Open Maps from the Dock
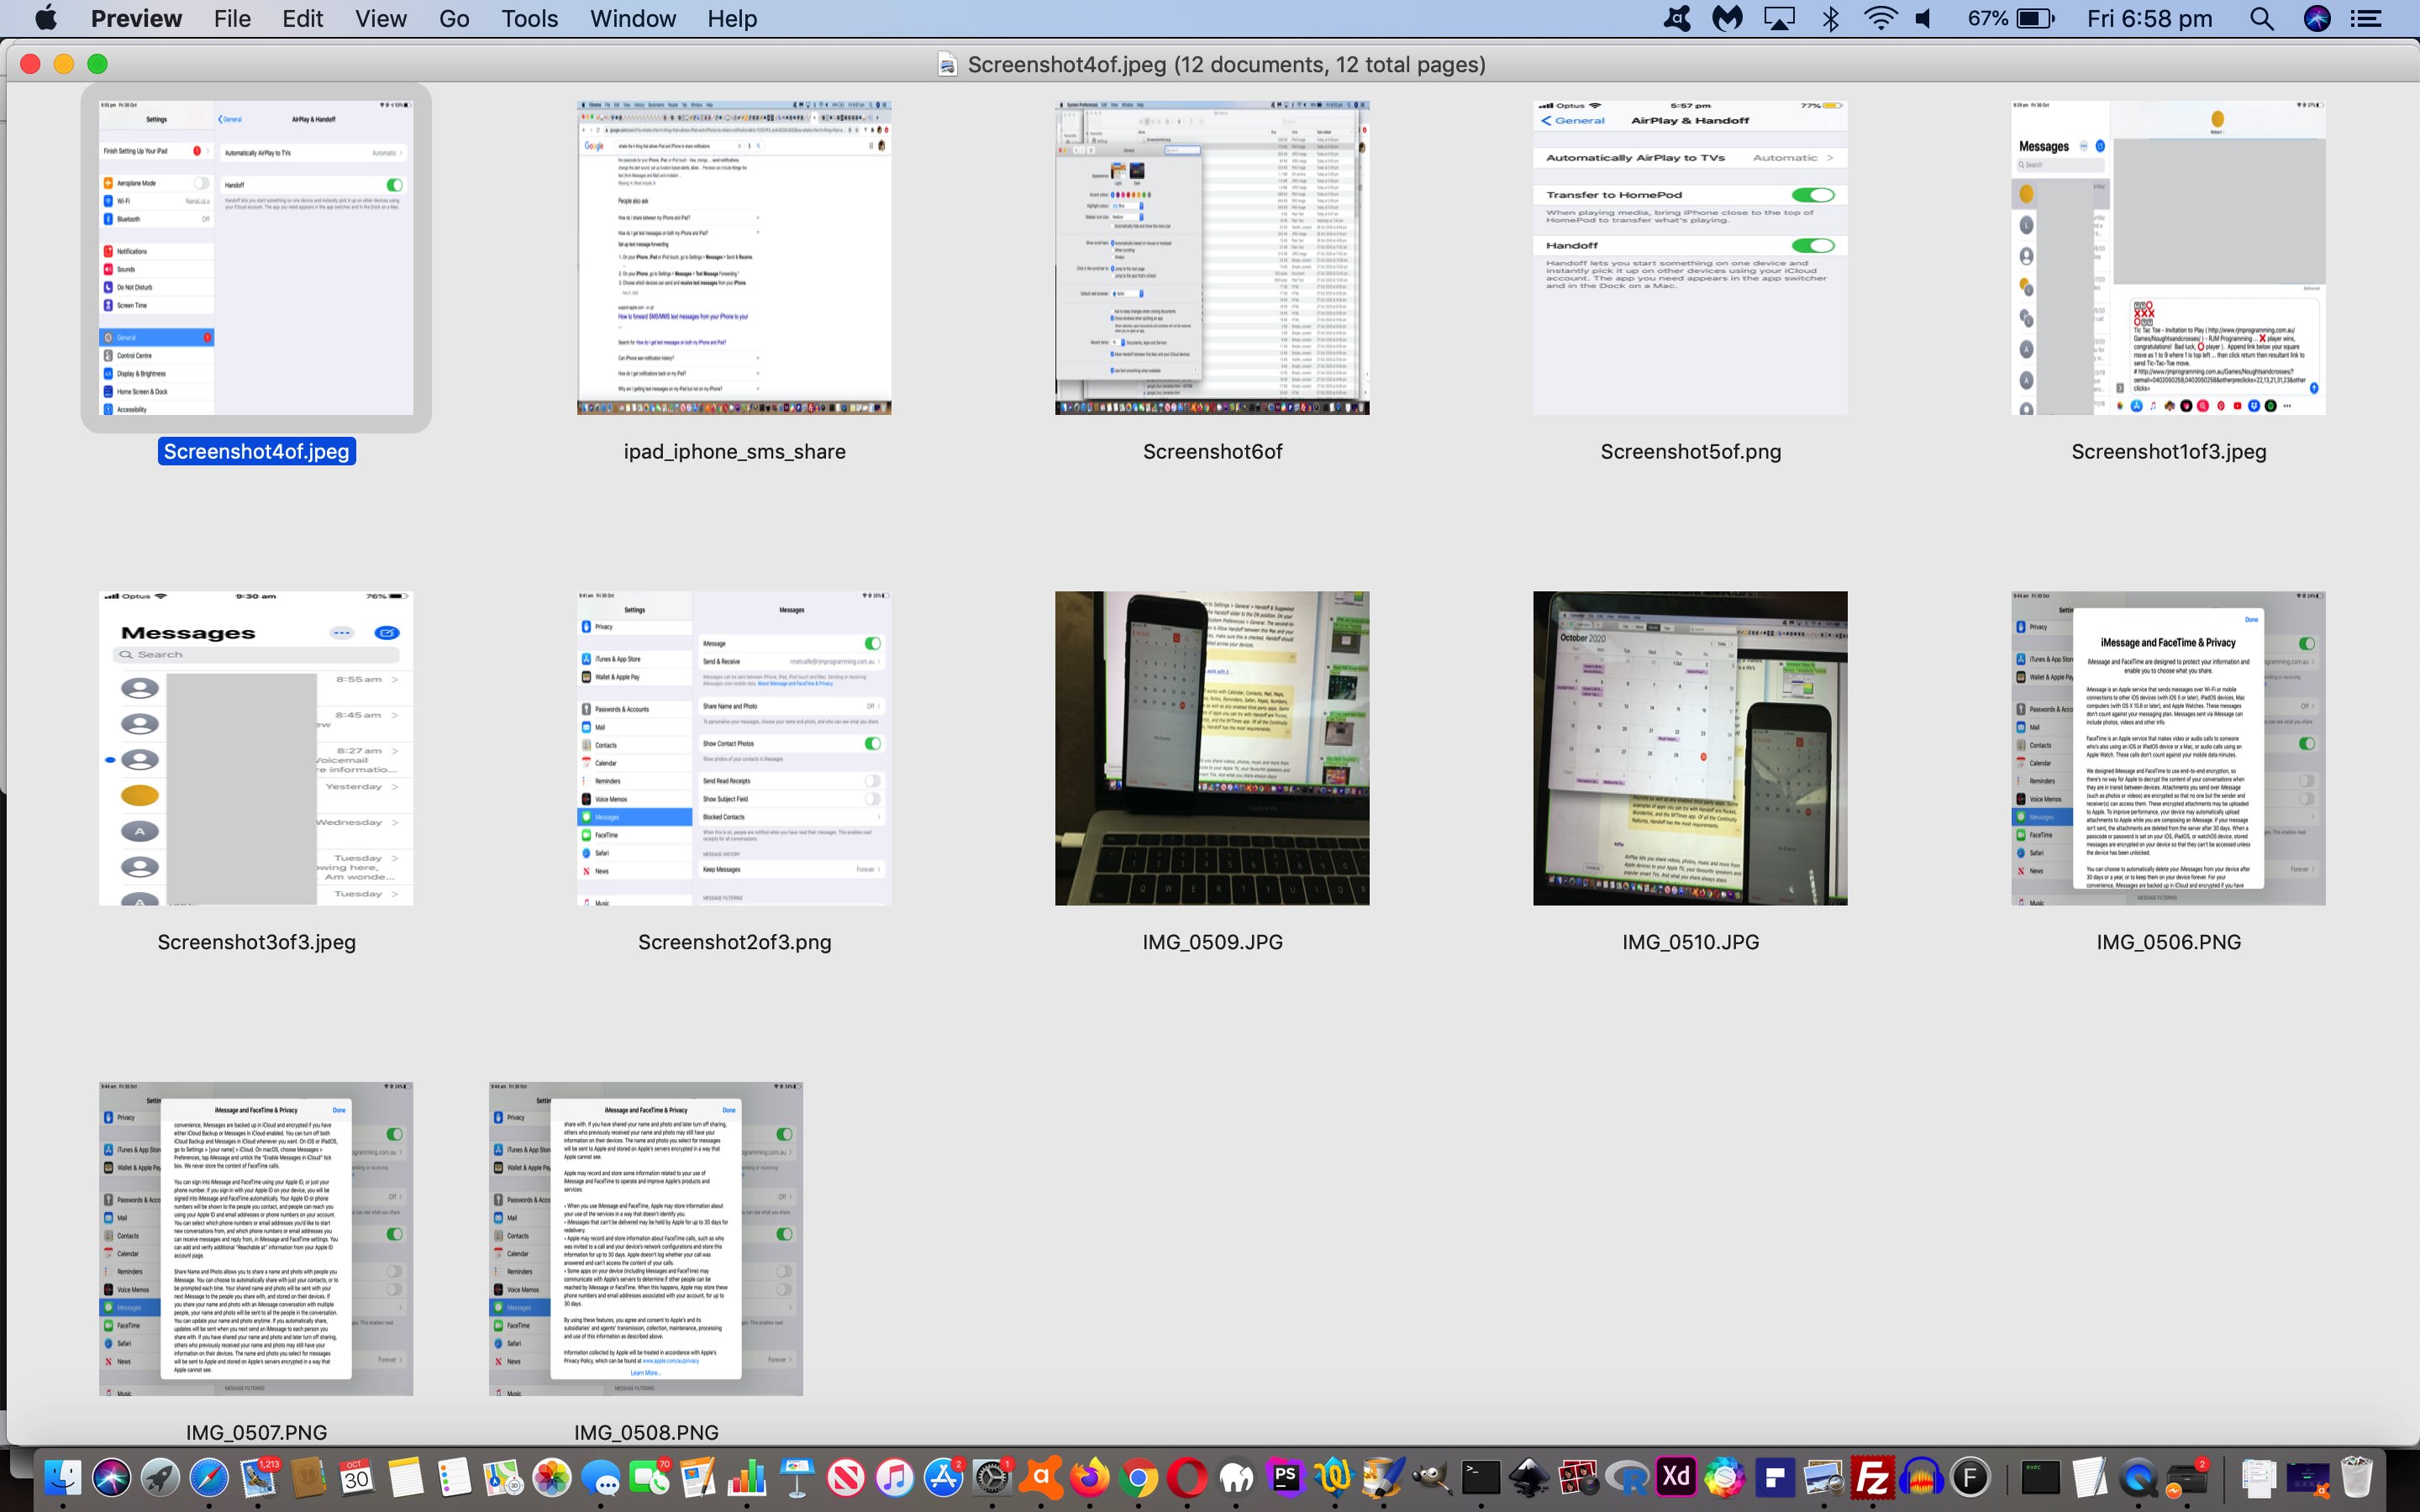 point(503,1477)
